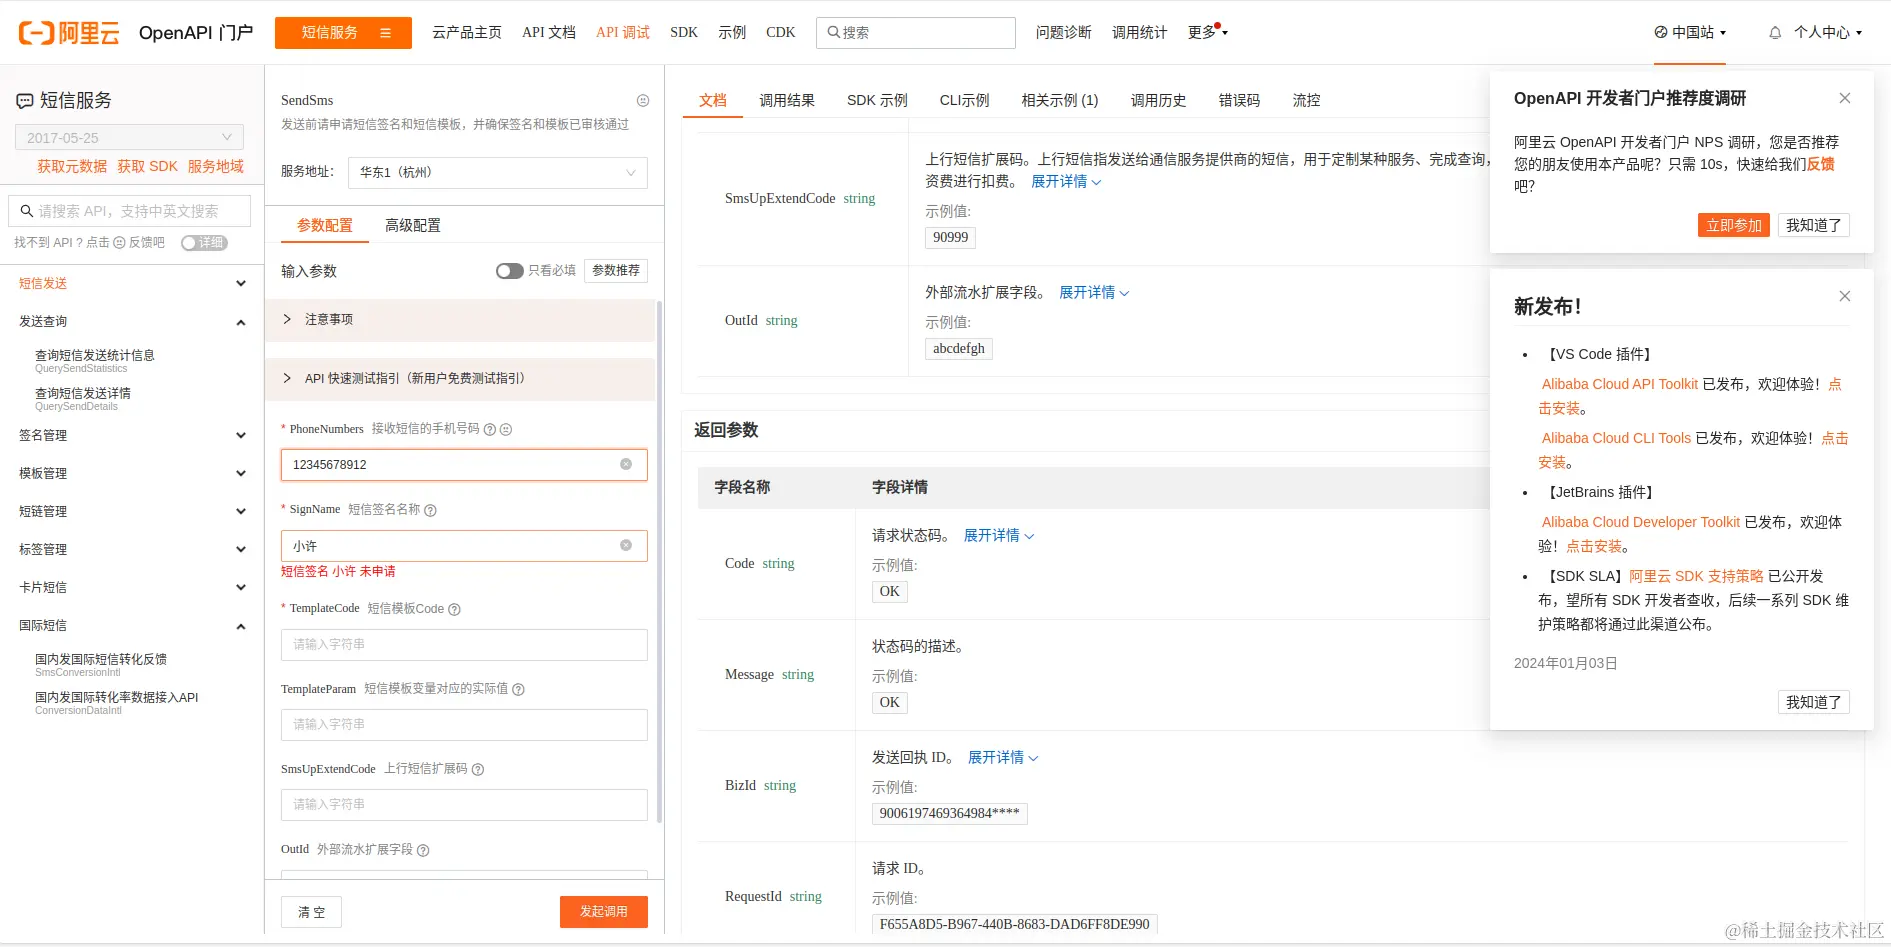The width and height of the screenshot is (1891, 947).
Task: Toggle the 详细 switch in sidebar
Action: (x=205, y=243)
